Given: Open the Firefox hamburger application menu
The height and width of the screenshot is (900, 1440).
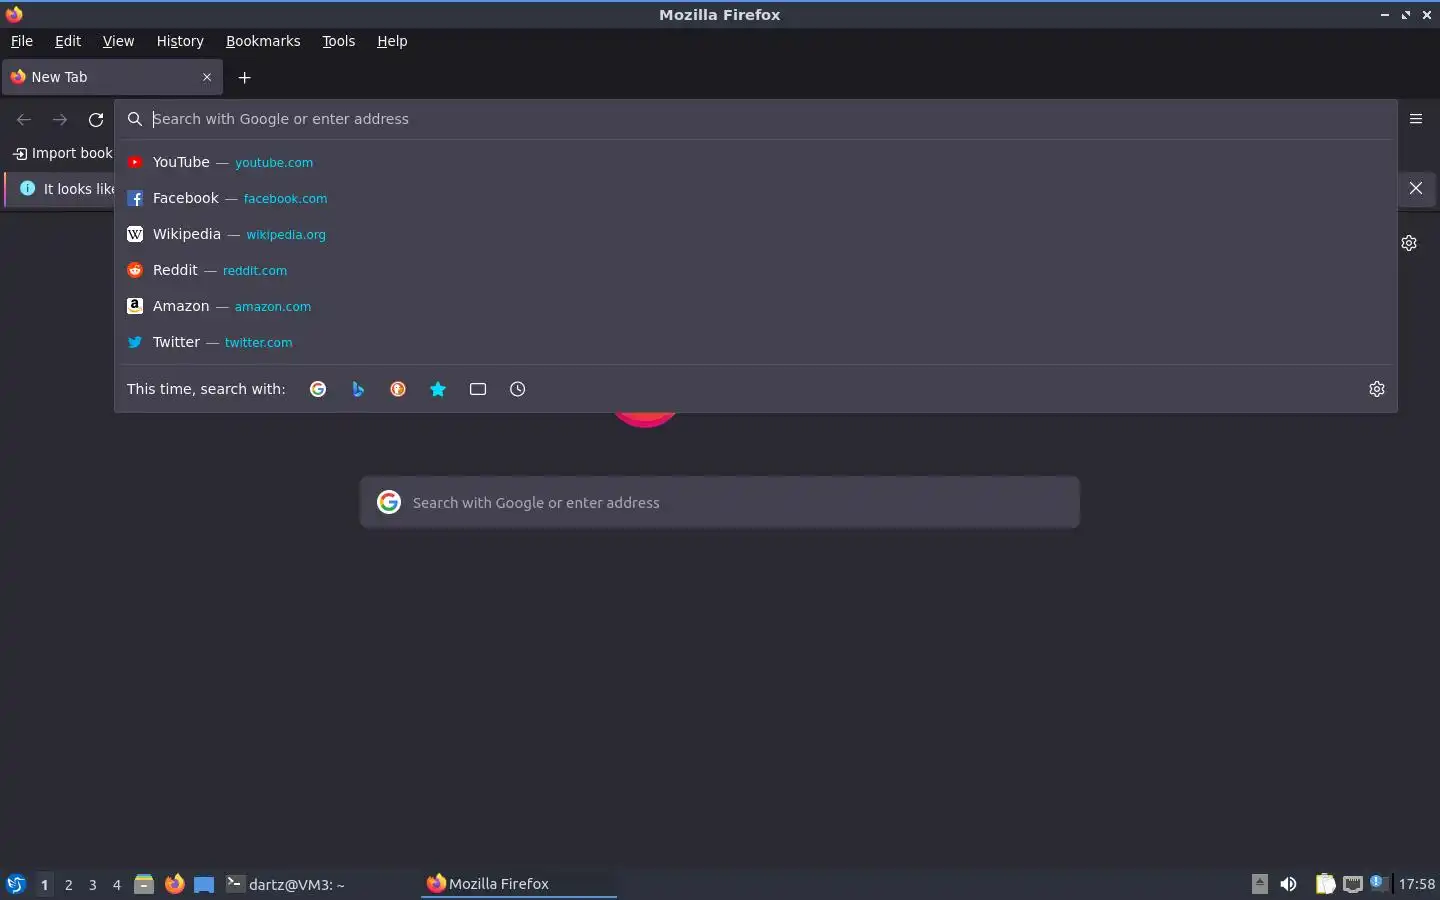Looking at the screenshot, I should tap(1416, 119).
